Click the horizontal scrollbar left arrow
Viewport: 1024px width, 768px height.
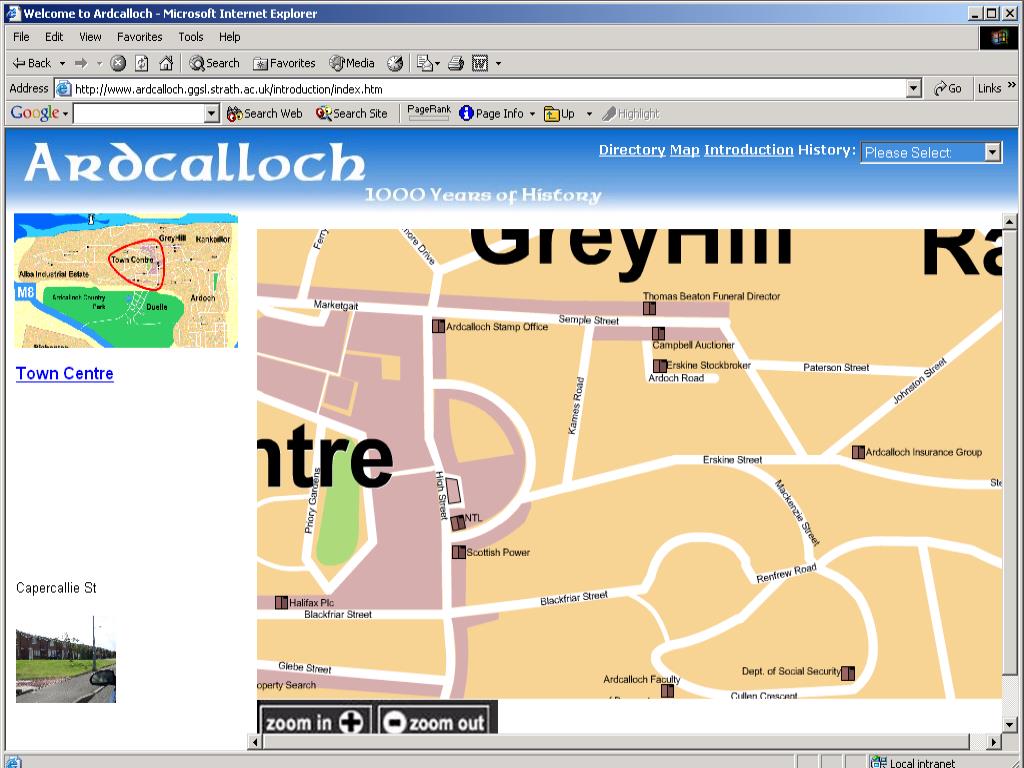pos(255,741)
